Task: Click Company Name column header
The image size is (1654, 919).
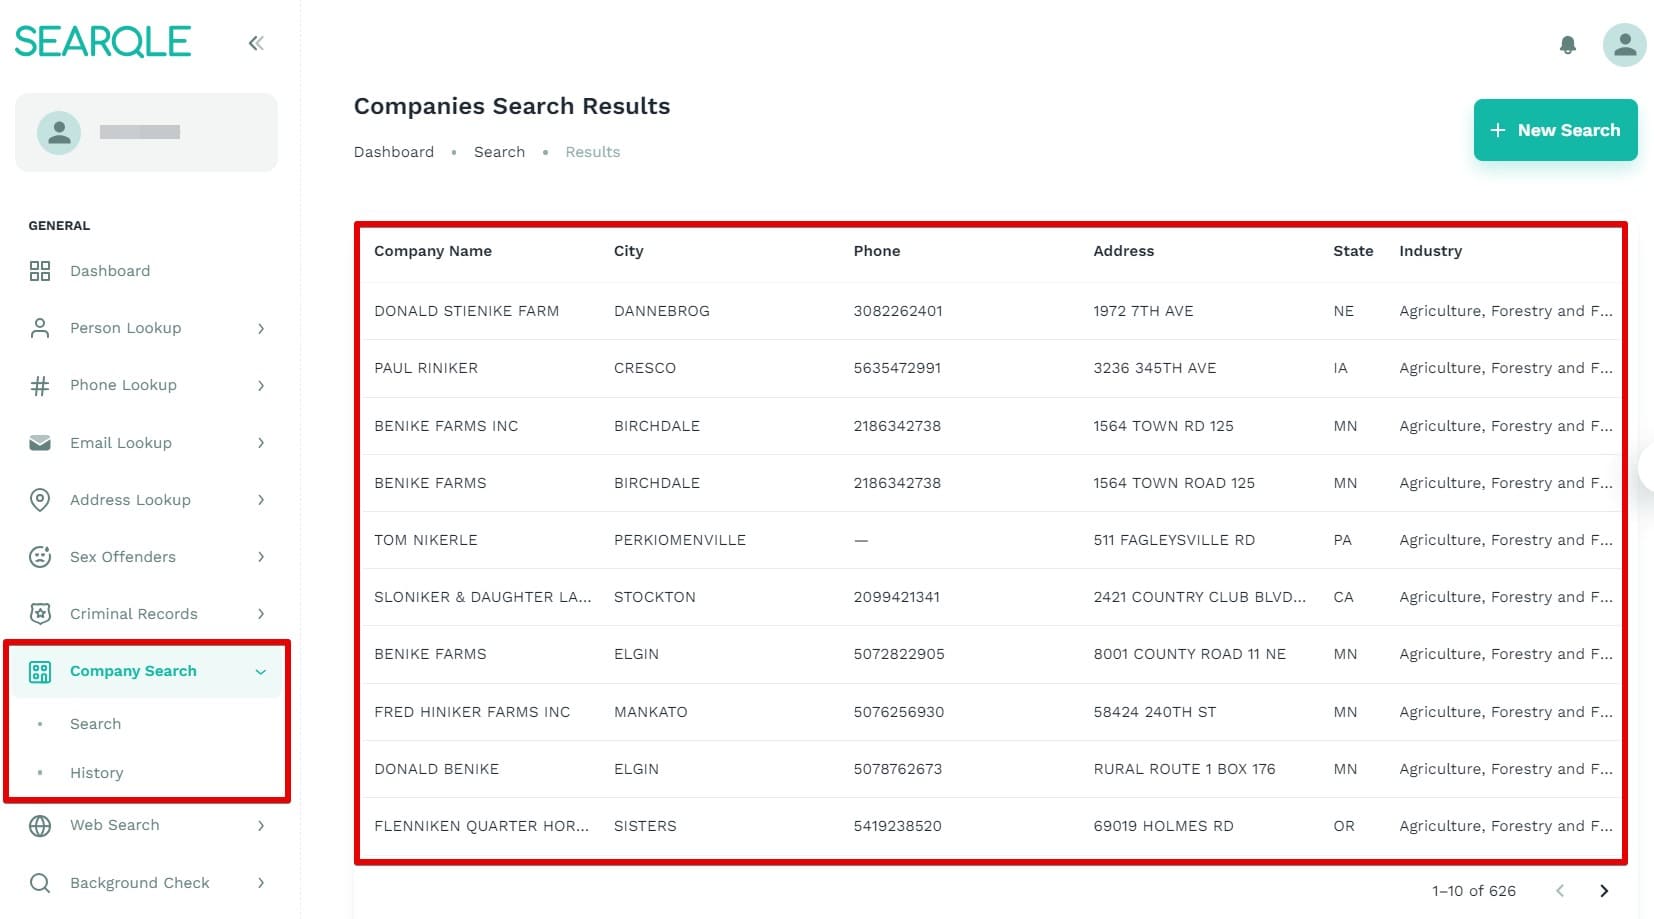Action: coord(433,251)
